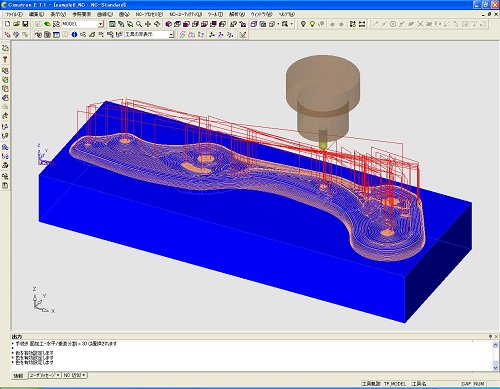Click the rotate view icon next to pan
The width and height of the screenshot is (500, 389).
[157, 24]
